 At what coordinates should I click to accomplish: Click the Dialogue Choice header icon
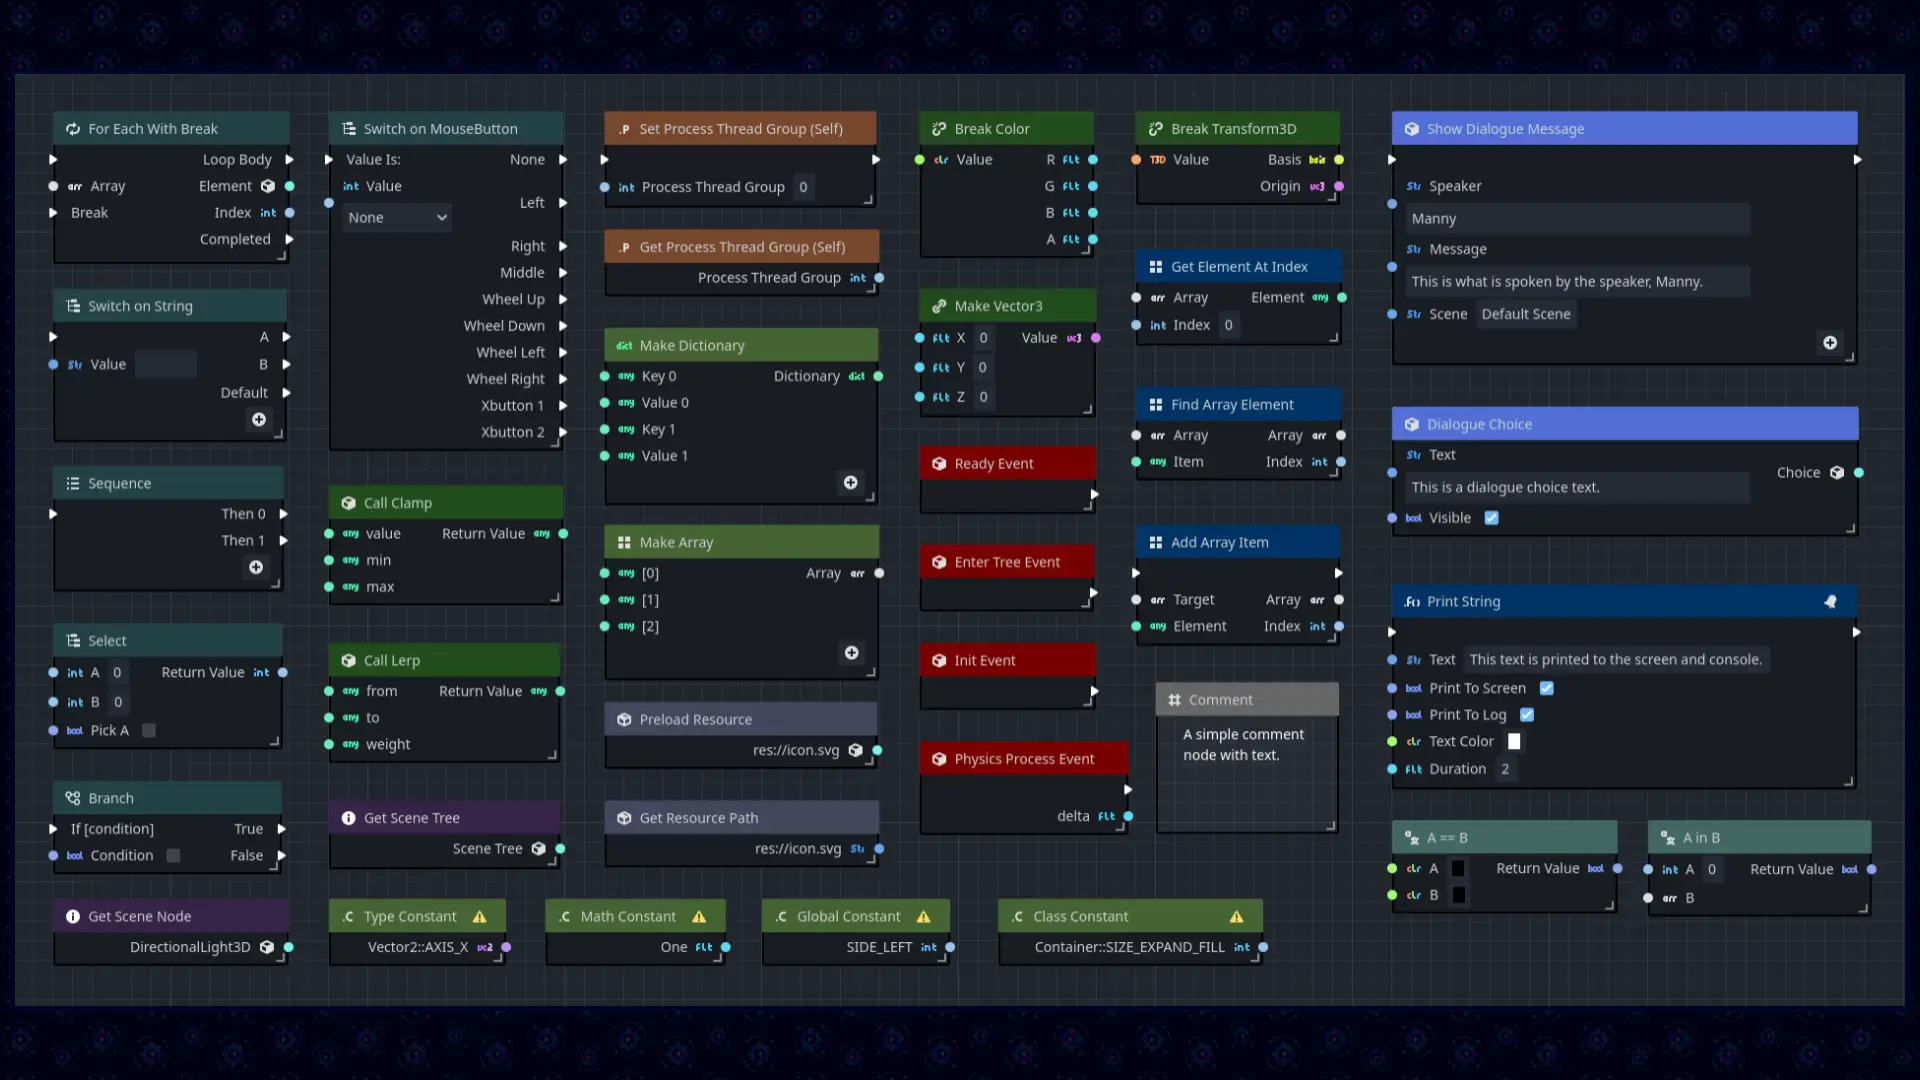tap(1411, 424)
